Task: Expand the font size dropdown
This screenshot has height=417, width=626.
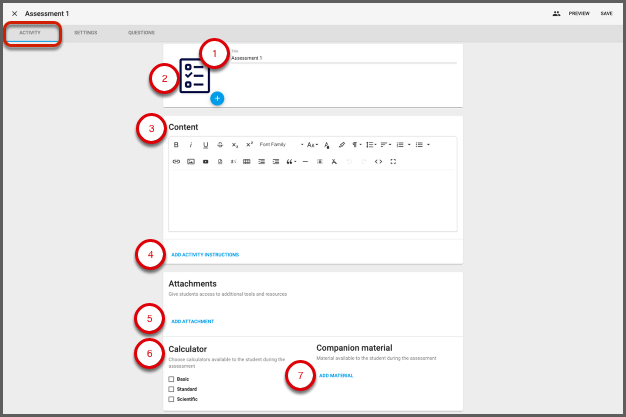Action: tap(312, 145)
